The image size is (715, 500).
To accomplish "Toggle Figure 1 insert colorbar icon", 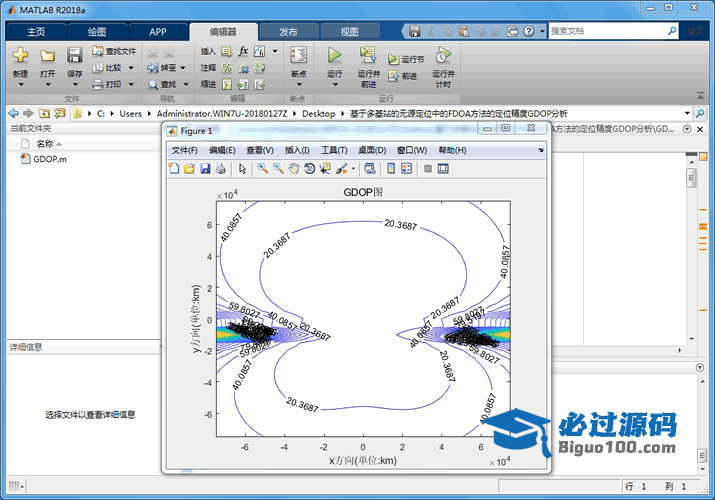I will click(x=391, y=169).
